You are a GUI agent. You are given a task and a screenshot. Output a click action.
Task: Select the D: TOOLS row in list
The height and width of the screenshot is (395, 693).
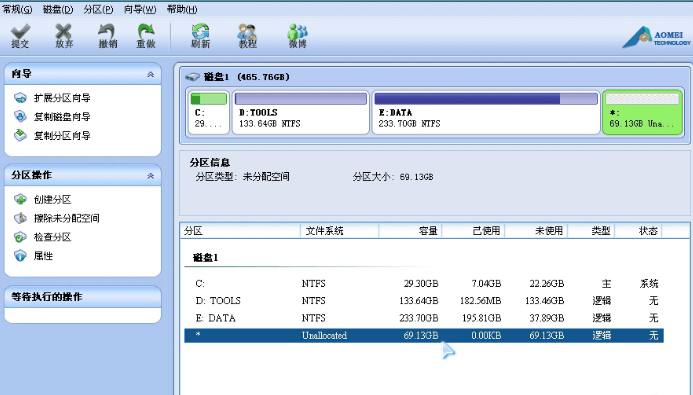click(424, 300)
